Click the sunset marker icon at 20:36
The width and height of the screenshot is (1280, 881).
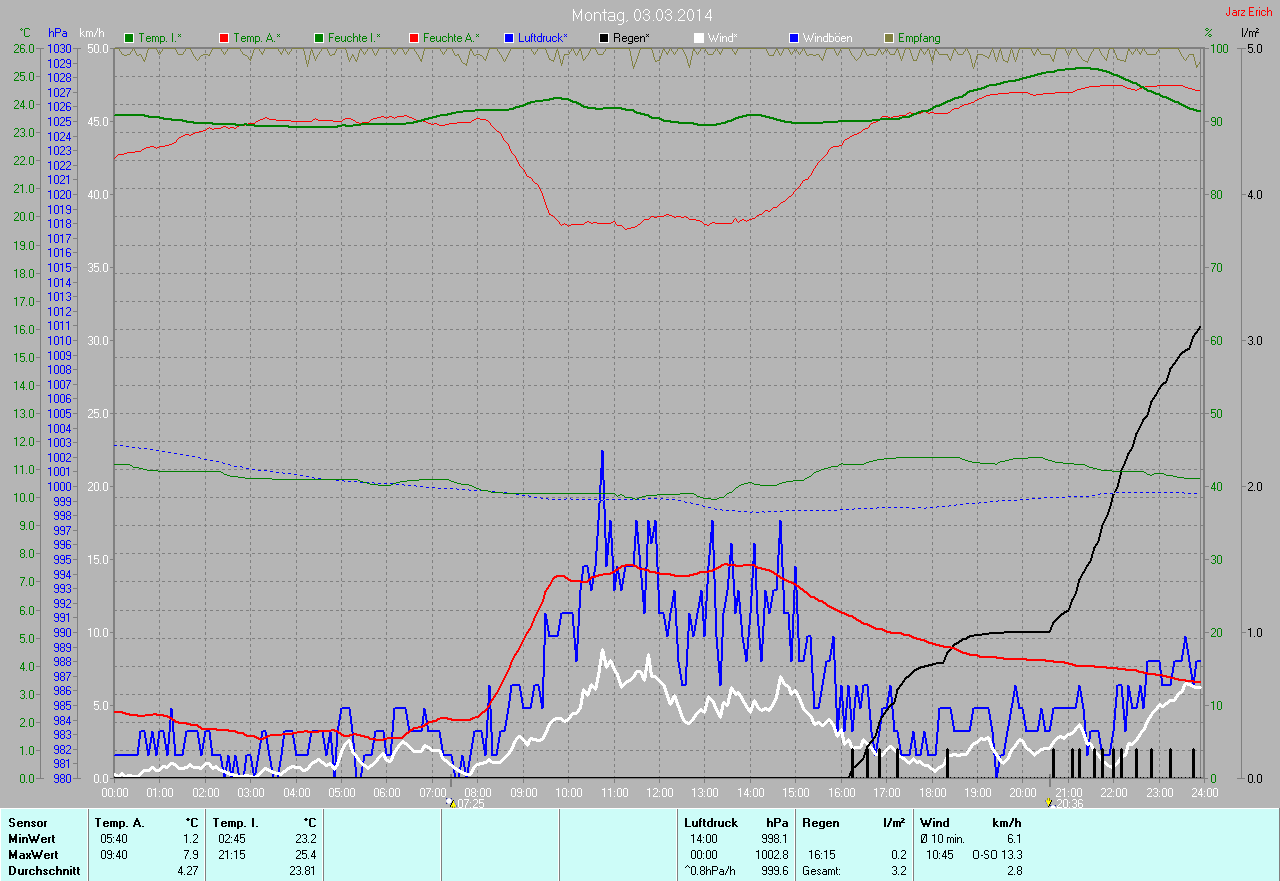coord(1048,802)
